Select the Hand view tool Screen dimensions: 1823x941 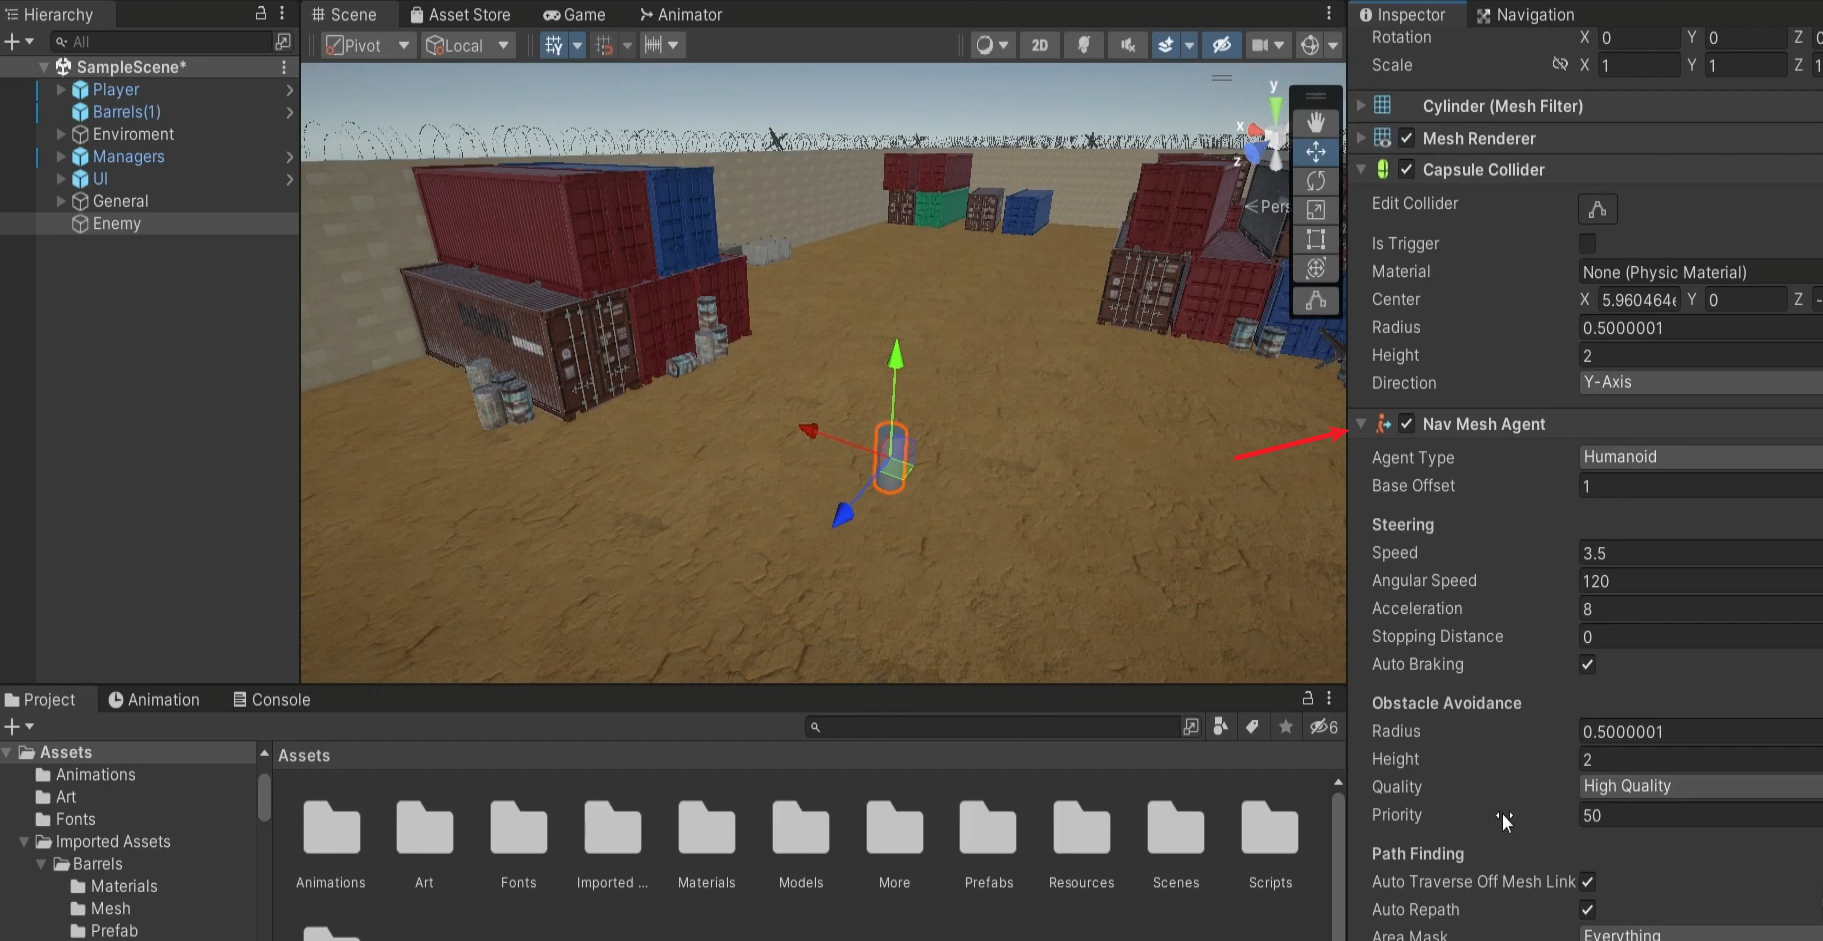(x=1315, y=122)
